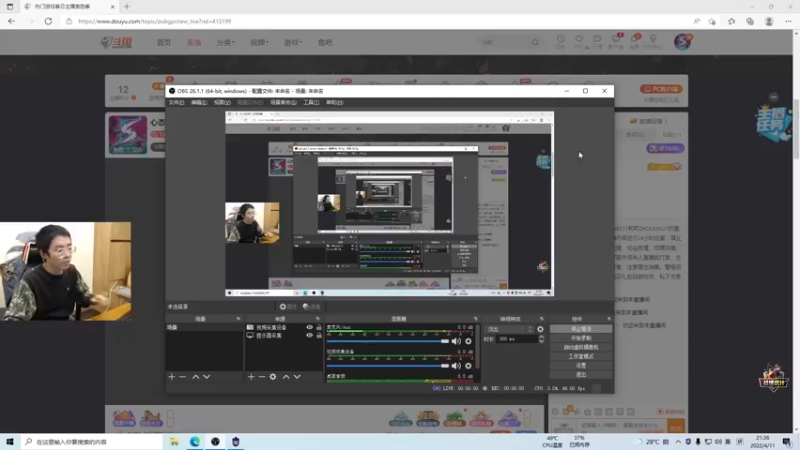Click the webcam thumbnail in OBS preview
800x450 pixels.
(252, 222)
